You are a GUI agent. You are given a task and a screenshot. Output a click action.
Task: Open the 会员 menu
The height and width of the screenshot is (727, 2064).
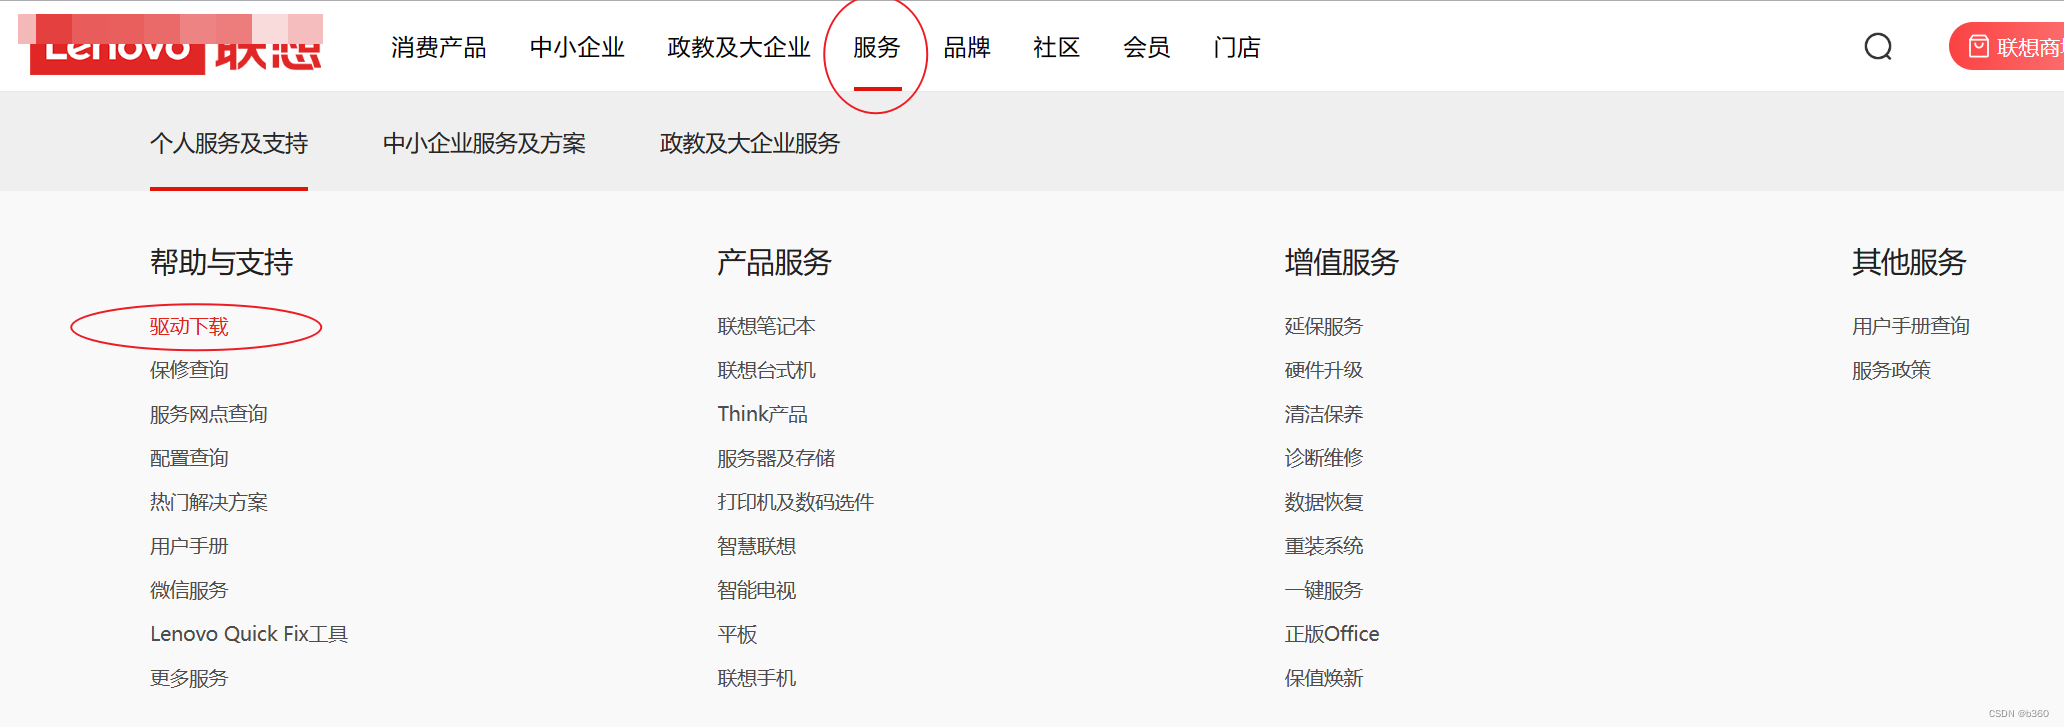tap(1147, 47)
